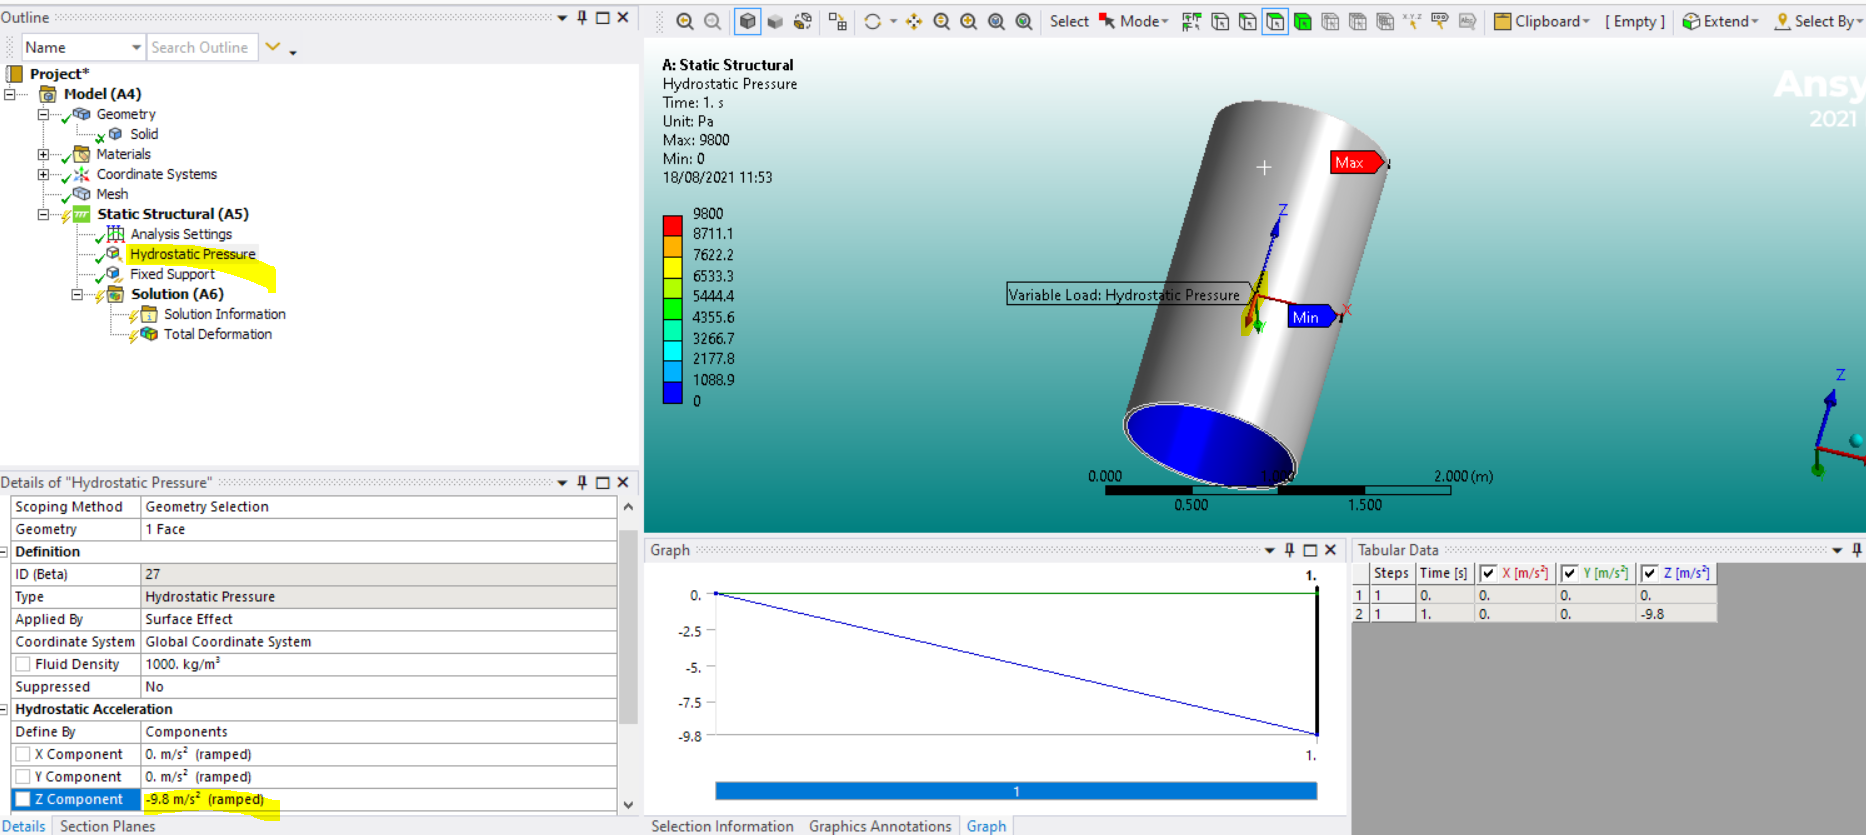Click the red legend color swatch
Viewport: 1866px width, 835px height.
point(672,224)
